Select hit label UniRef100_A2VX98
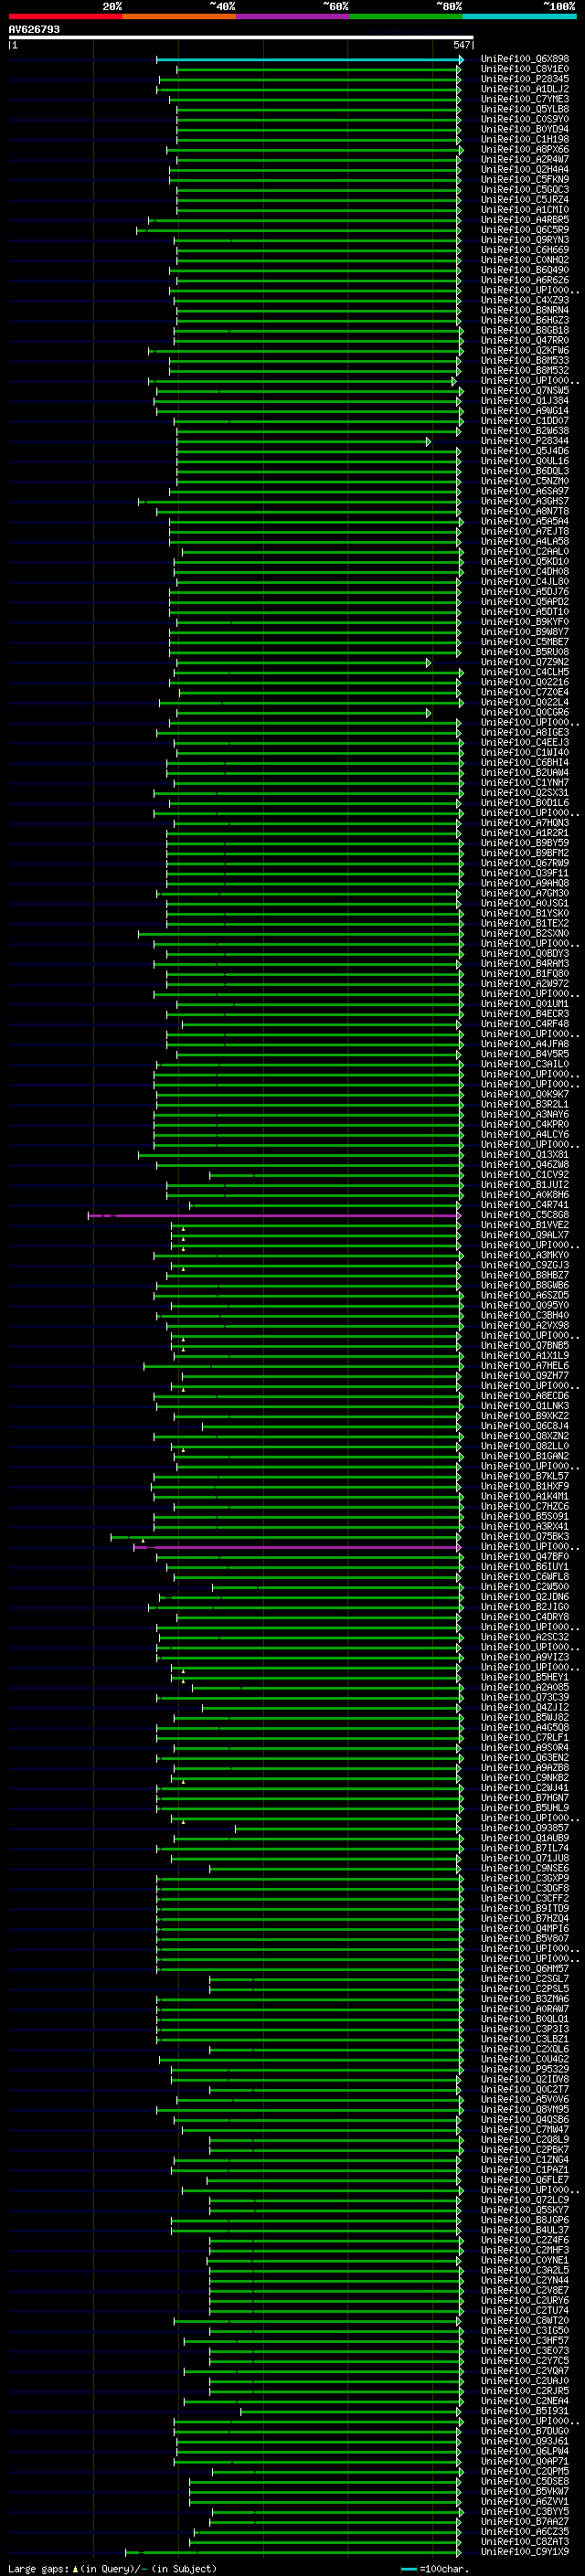Screen dimensions: 585x2576 pos(525,1326)
